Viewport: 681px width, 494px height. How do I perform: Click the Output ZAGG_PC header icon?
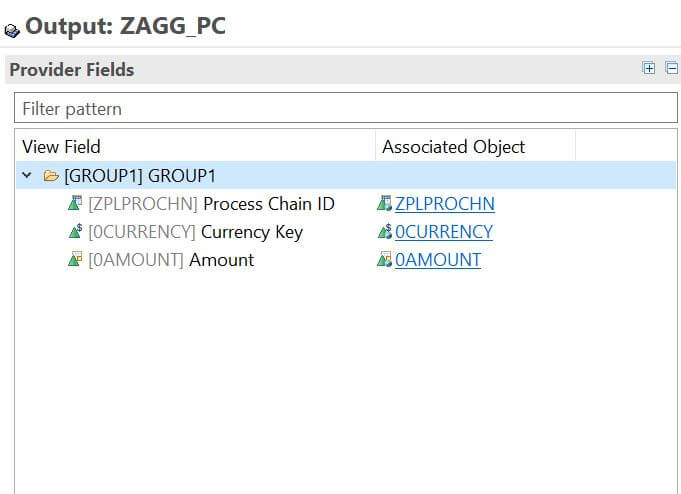click(12, 30)
